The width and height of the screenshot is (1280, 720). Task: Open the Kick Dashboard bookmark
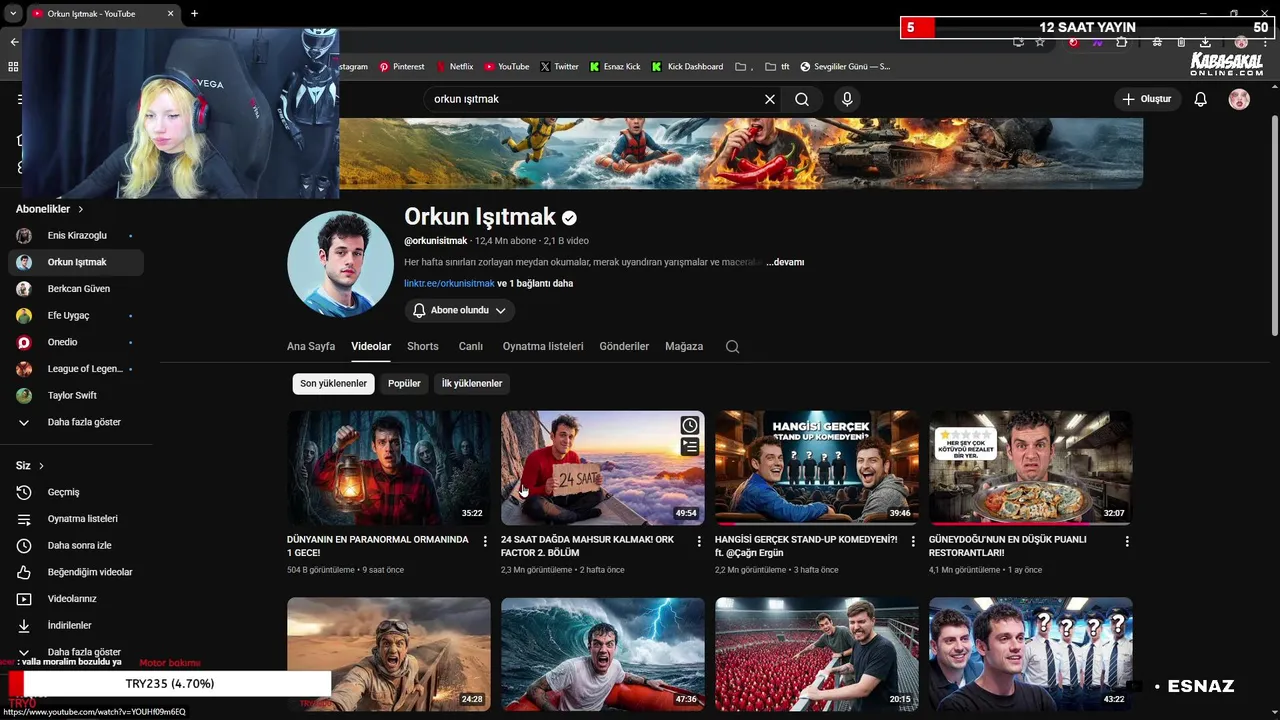click(x=687, y=67)
